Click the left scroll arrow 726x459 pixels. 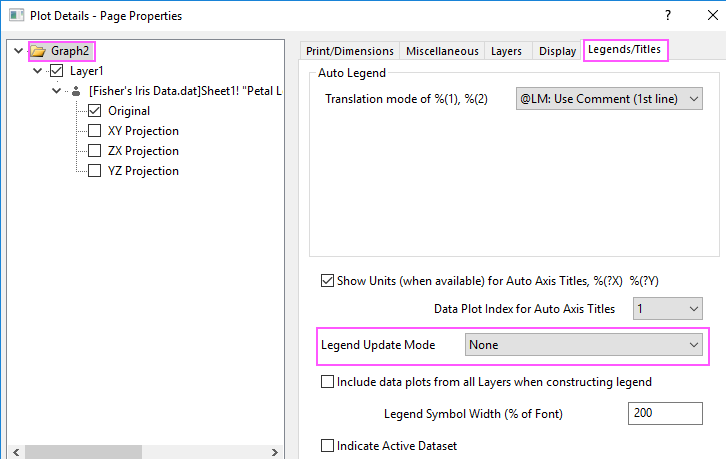pyautogui.click(x=16, y=452)
